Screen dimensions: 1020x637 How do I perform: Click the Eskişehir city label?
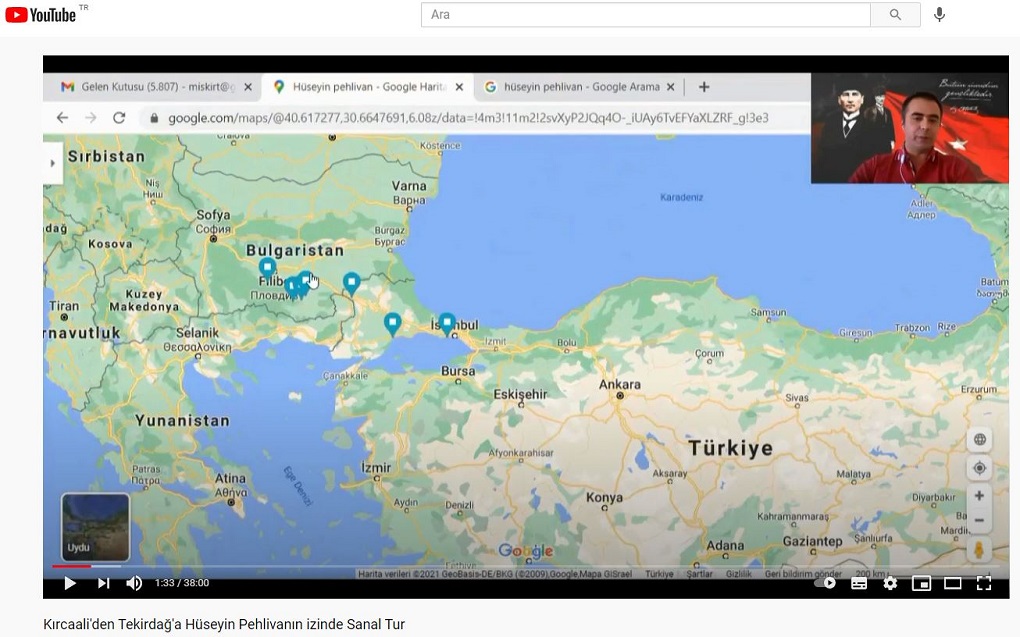pos(520,394)
